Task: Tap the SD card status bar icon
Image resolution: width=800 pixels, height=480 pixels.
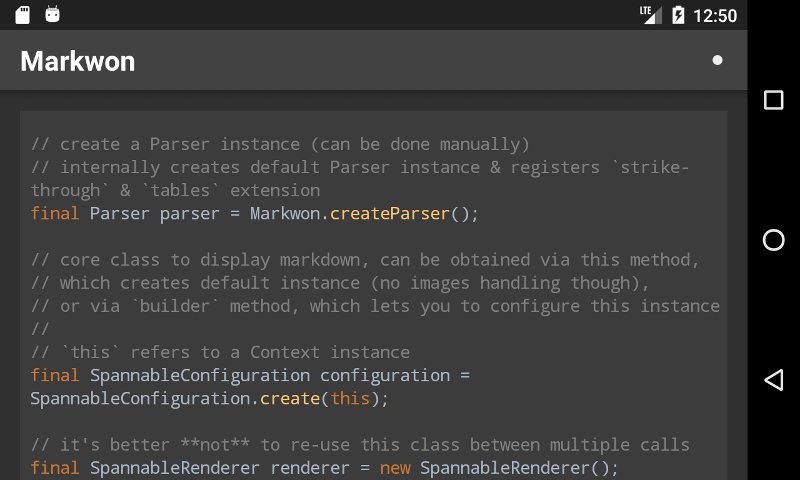Action: [x=23, y=15]
